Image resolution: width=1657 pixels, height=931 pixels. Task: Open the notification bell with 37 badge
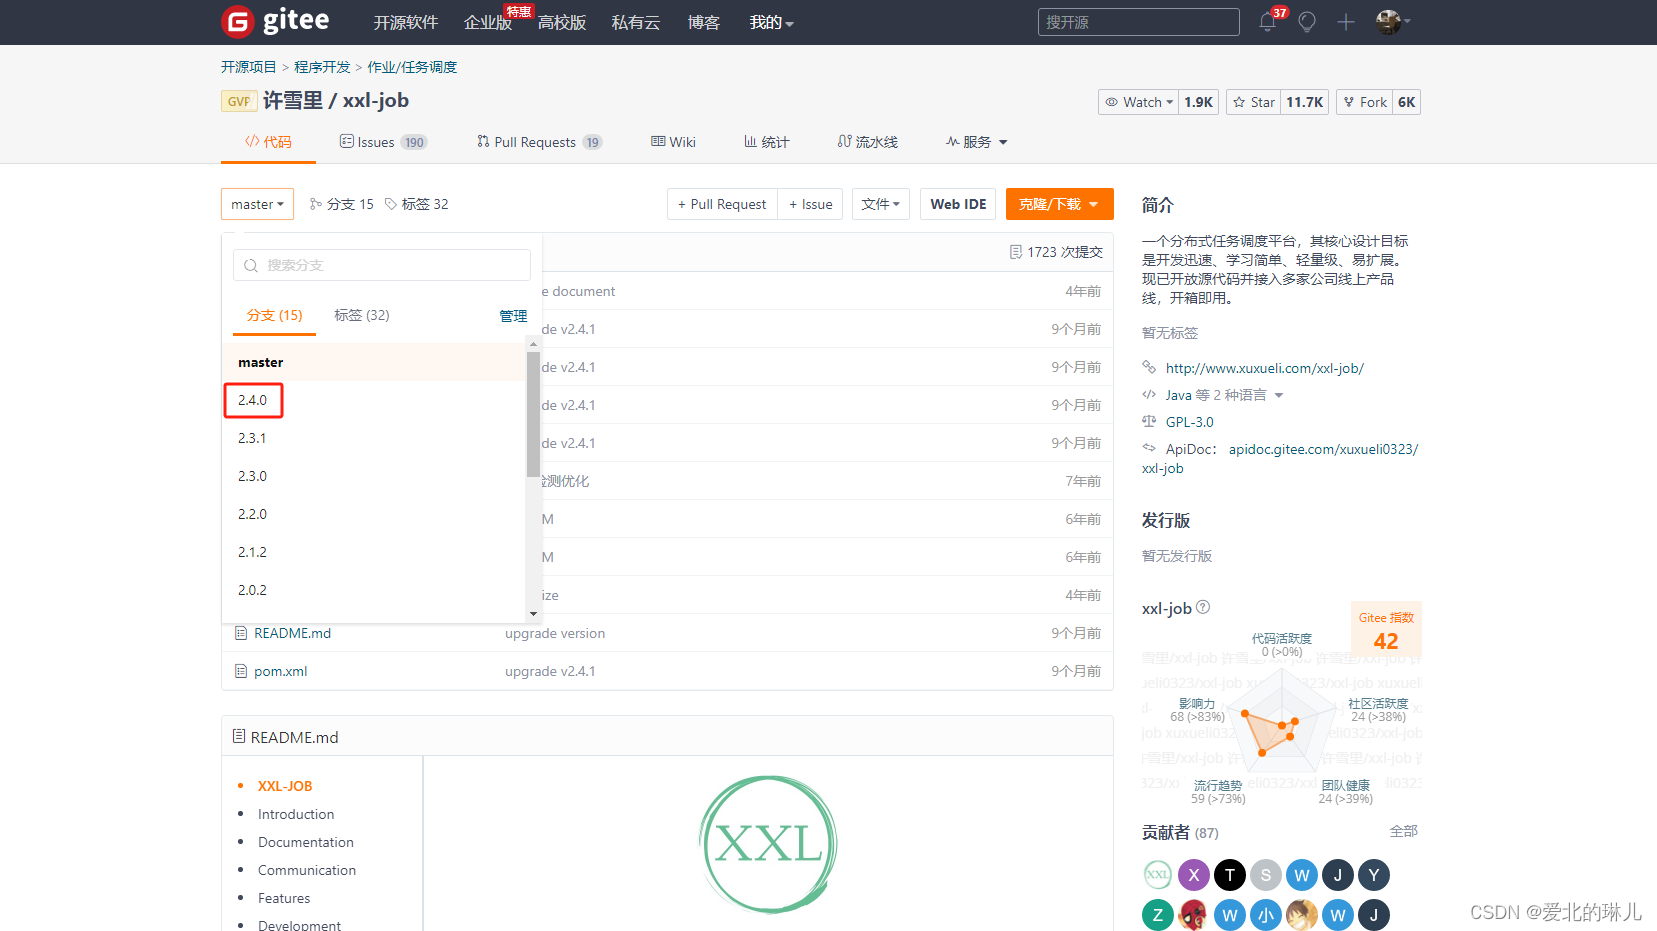tap(1268, 21)
